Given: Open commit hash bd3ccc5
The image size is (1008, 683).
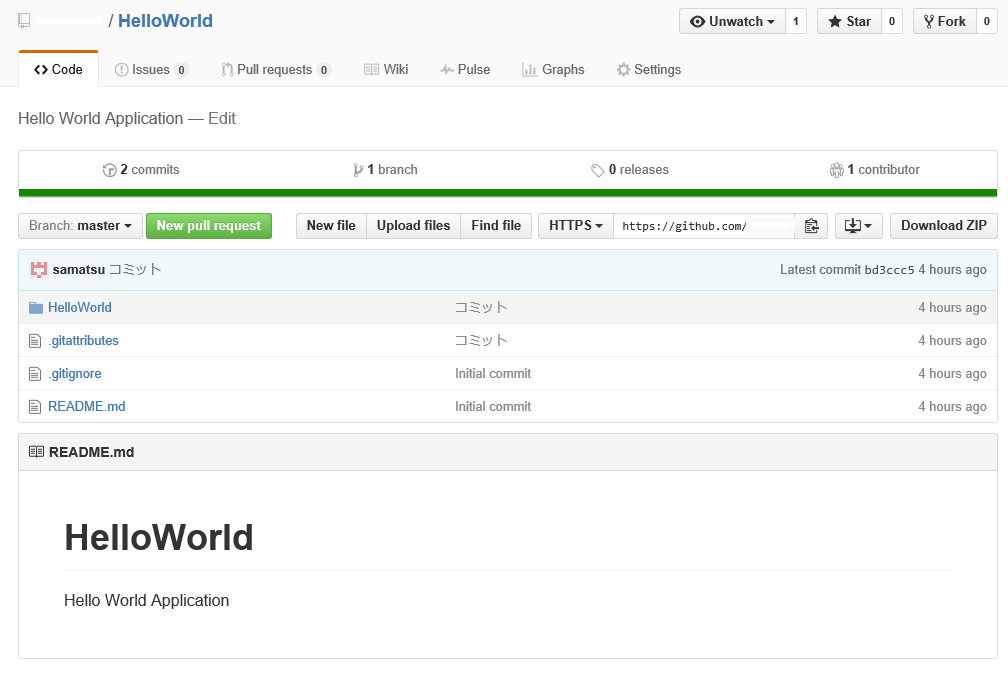Looking at the screenshot, I should pyautogui.click(x=889, y=270).
